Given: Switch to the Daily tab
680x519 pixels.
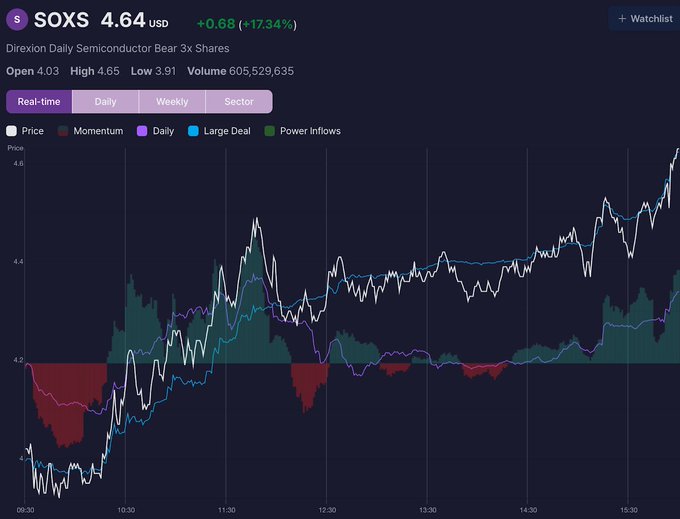Looking at the screenshot, I should [105, 101].
